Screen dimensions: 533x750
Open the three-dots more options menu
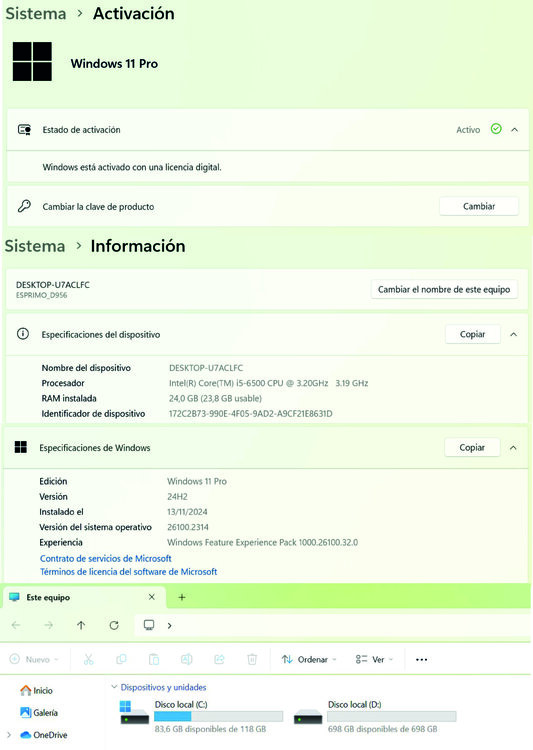(422, 660)
